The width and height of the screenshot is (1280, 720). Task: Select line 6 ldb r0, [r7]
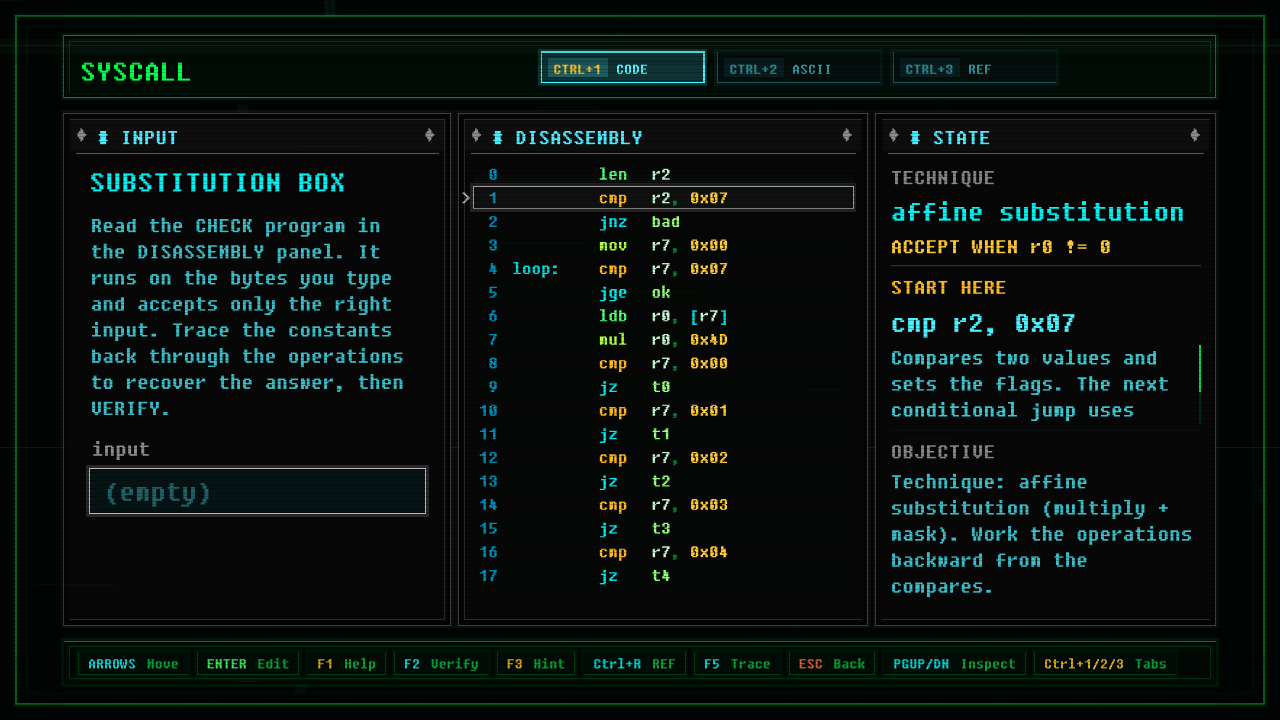[x=663, y=316]
